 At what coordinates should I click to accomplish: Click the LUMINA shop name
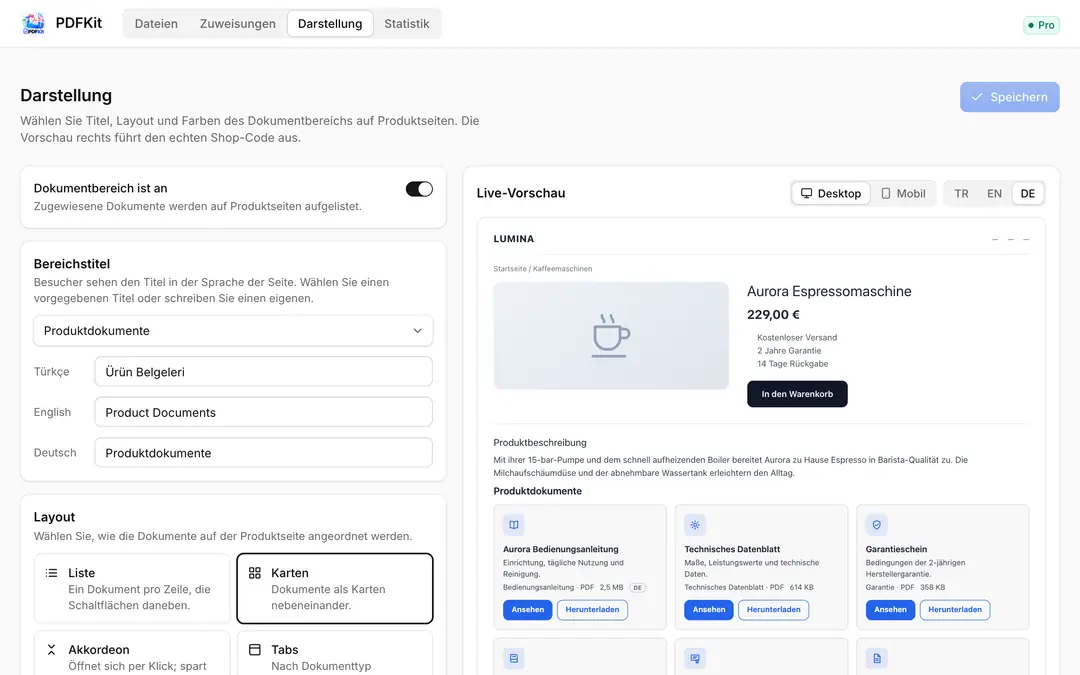pos(514,239)
